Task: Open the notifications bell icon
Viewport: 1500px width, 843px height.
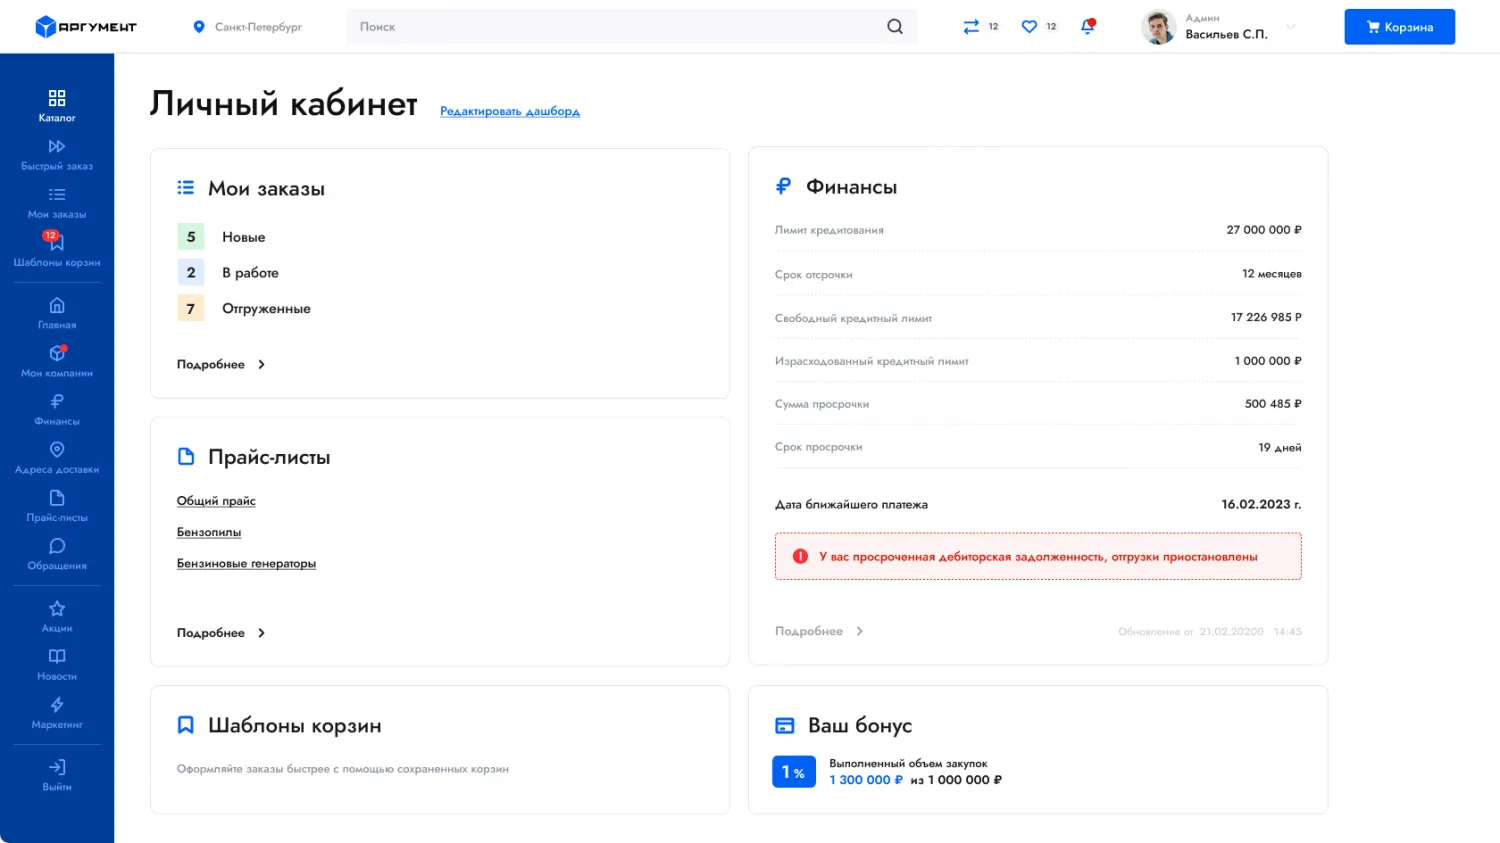Action: tap(1087, 27)
